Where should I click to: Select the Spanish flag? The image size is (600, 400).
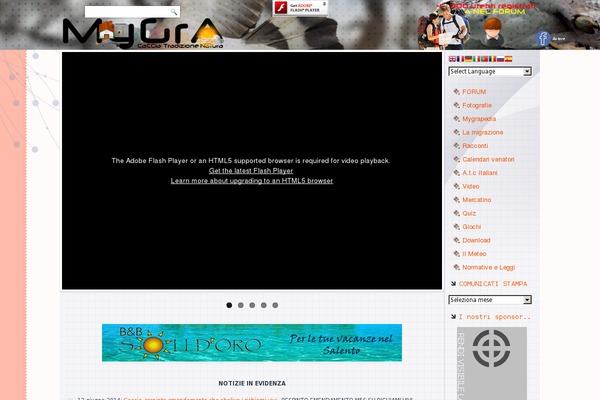coord(509,59)
